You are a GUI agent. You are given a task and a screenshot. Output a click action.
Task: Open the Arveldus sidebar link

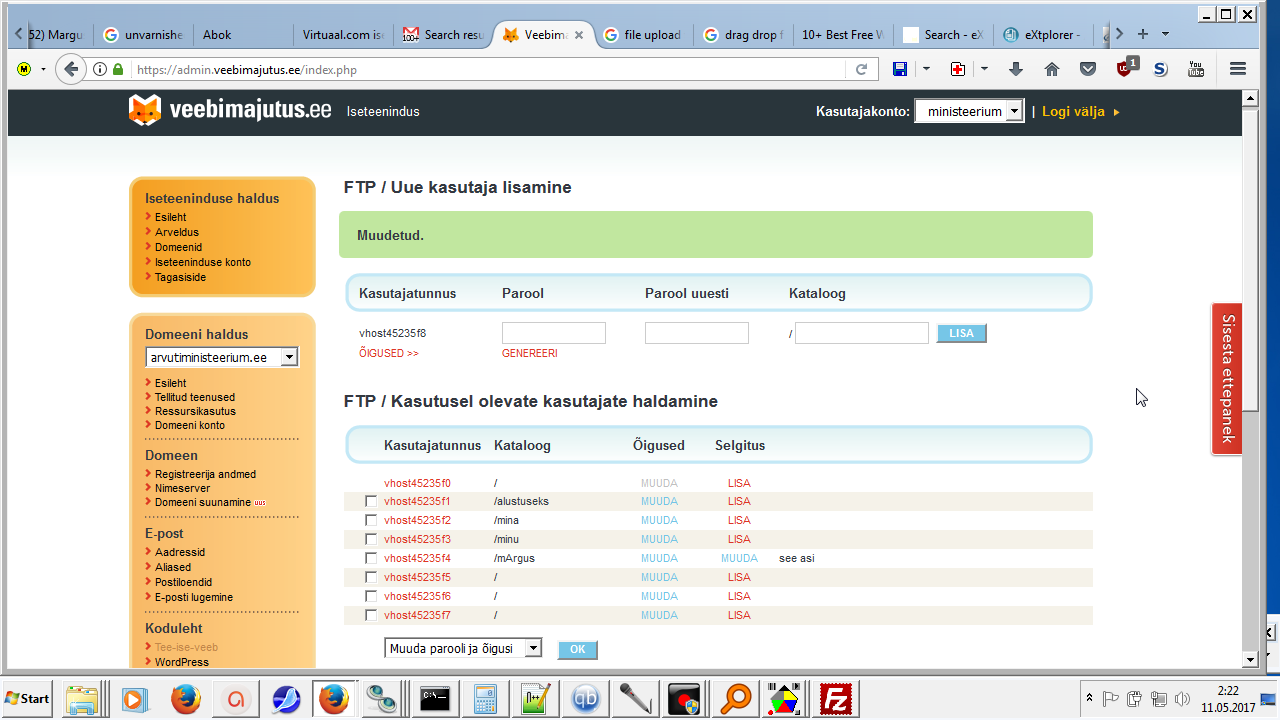coord(176,232)
